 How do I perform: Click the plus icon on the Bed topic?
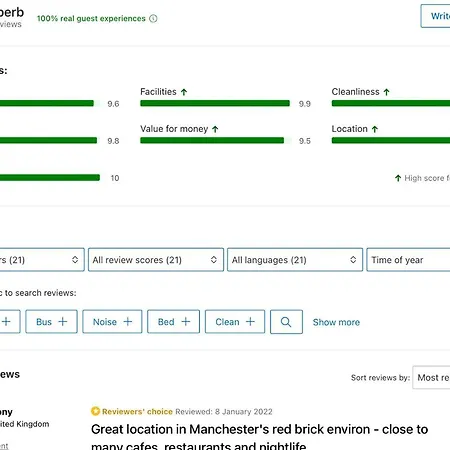tap(186, 322)
